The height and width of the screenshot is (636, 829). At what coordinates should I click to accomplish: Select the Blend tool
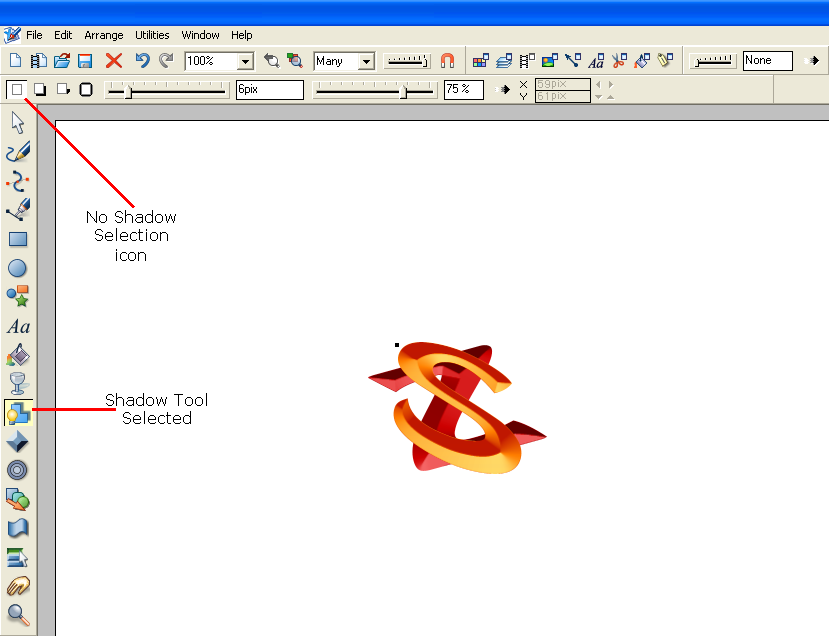click(x=17, y=499)
